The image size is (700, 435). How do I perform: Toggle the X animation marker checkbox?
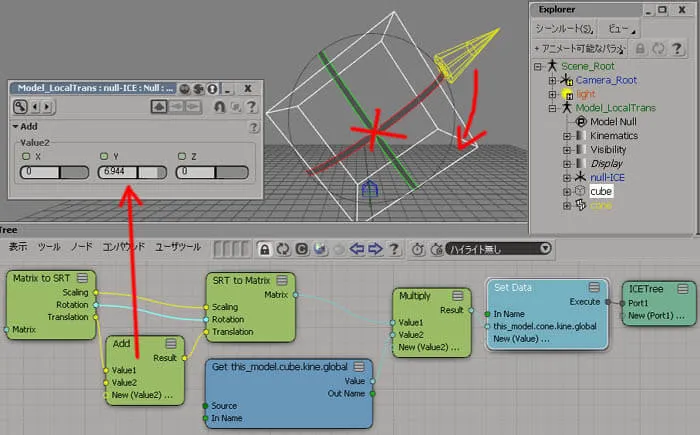[x=26, y=156]
